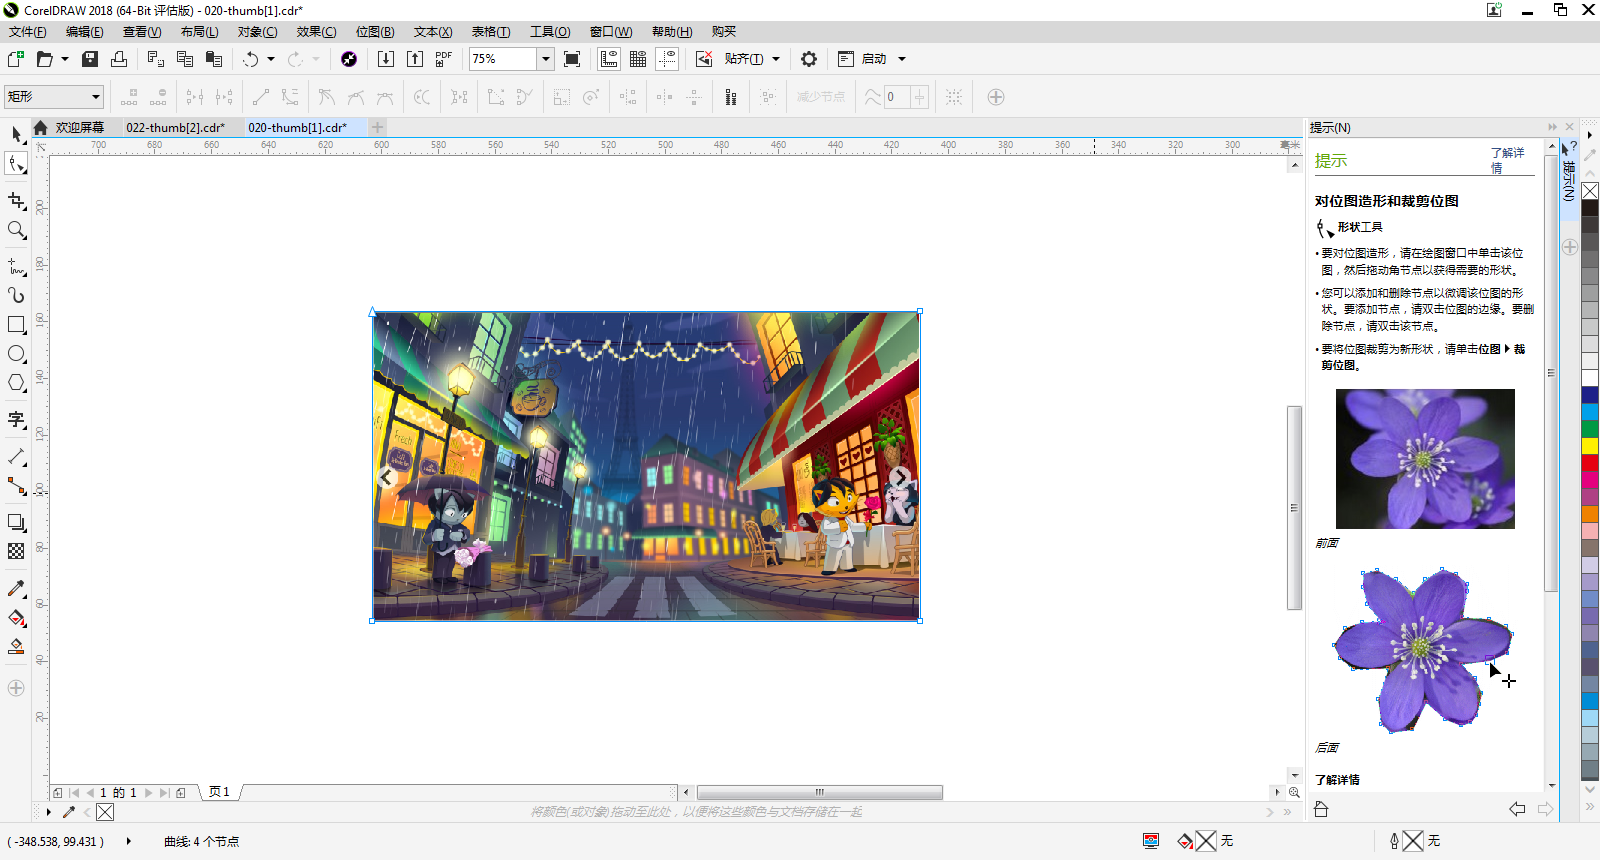
Task: Select the Pick tool in the toolbox
Action: (16, 134)
